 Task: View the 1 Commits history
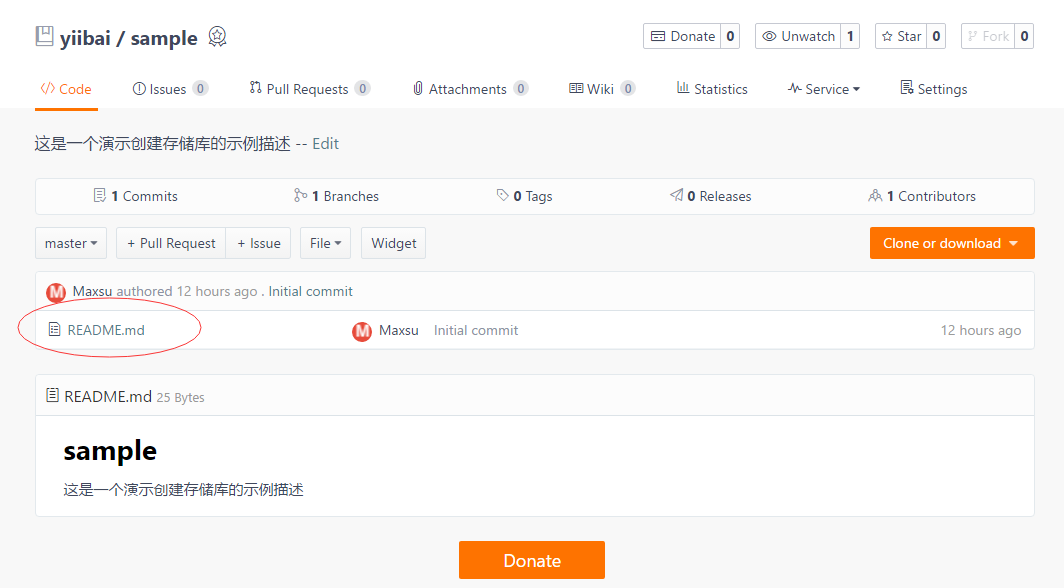[x=135, y=196]
